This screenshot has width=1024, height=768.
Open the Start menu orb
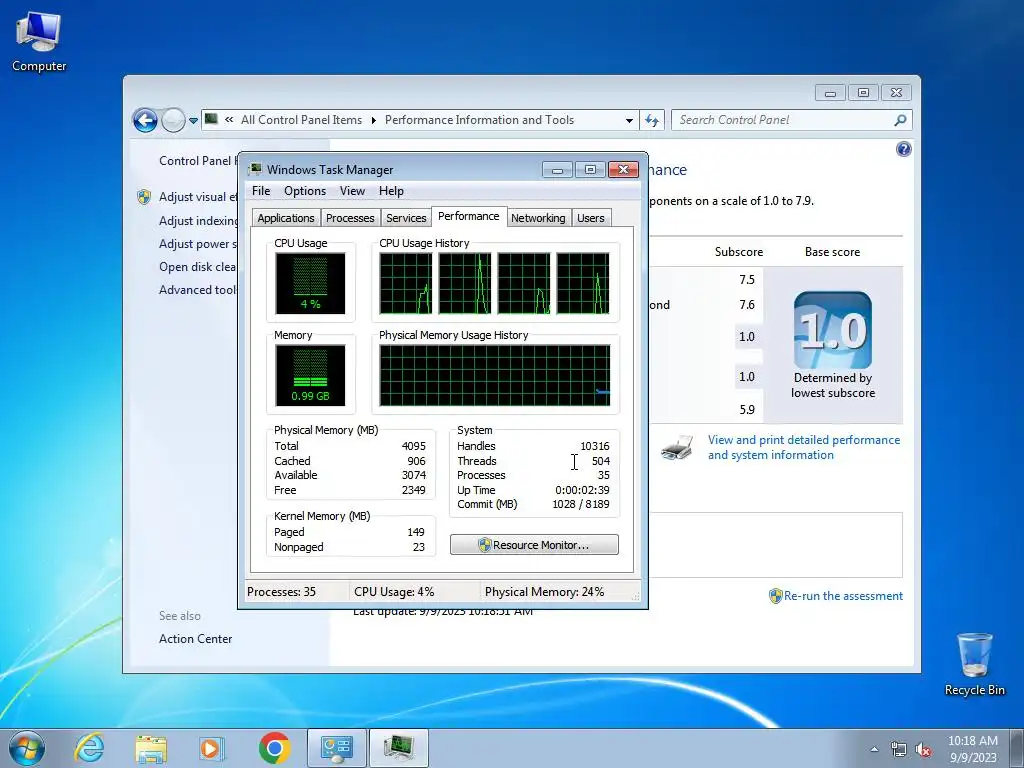(27, 748)
